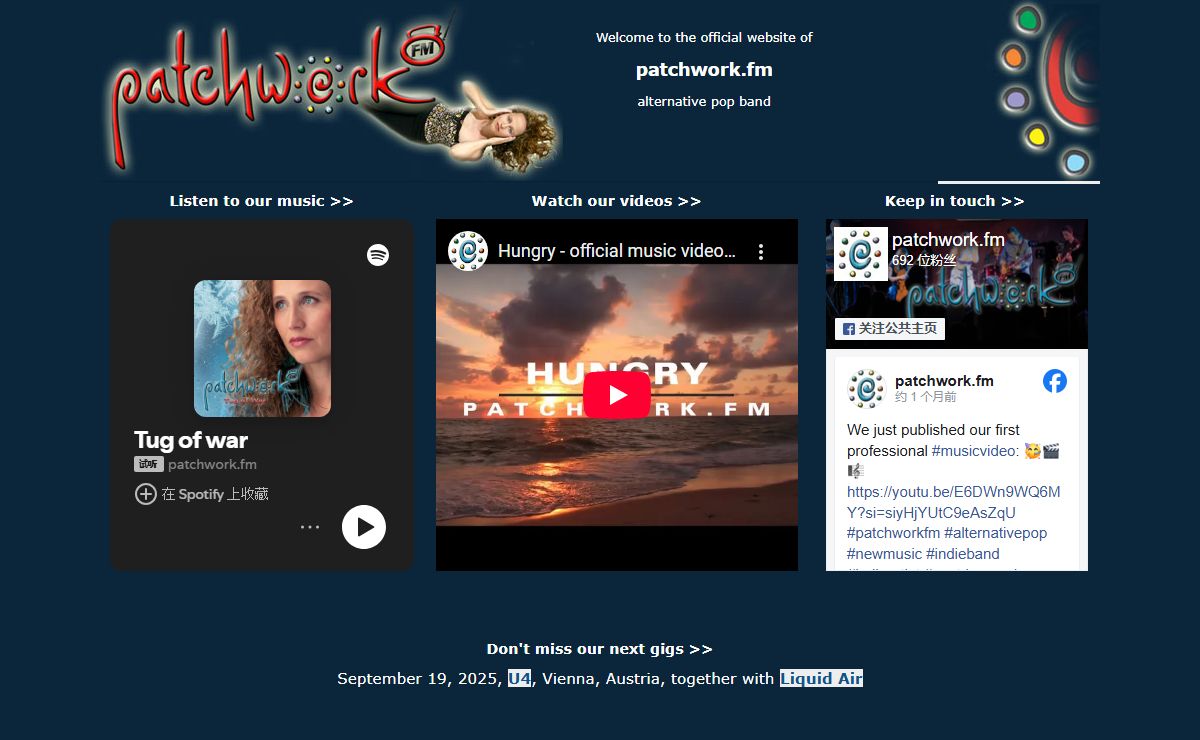
Task: Click the purple dot in header graphic
Action: coord(1016,99)
